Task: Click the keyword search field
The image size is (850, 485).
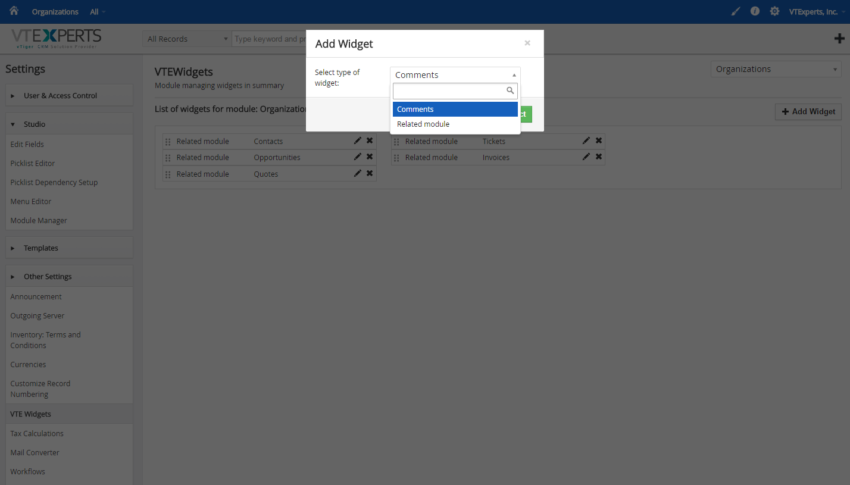Action: [x=269, y=39]
